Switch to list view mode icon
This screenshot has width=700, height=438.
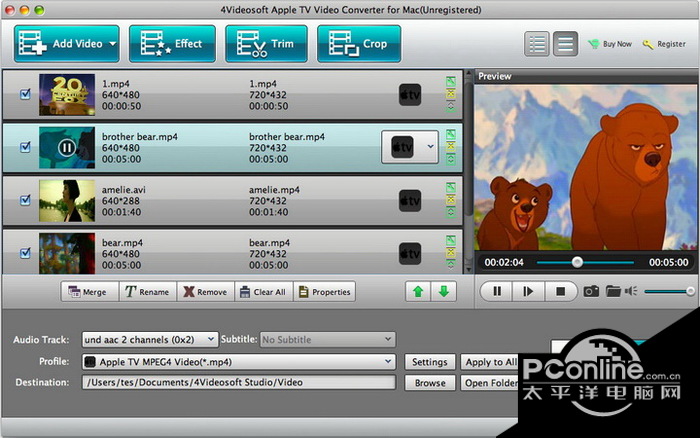pos(537,44)
